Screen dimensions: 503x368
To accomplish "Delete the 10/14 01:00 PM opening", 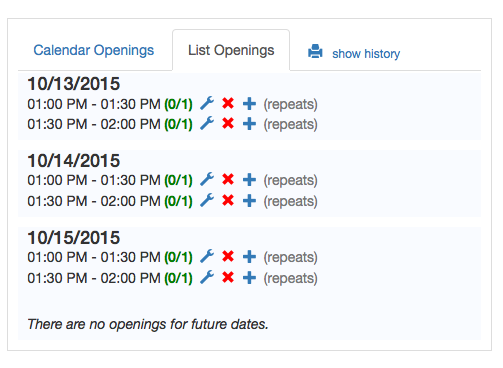I will pyautogui.click(x=228, y=179).
